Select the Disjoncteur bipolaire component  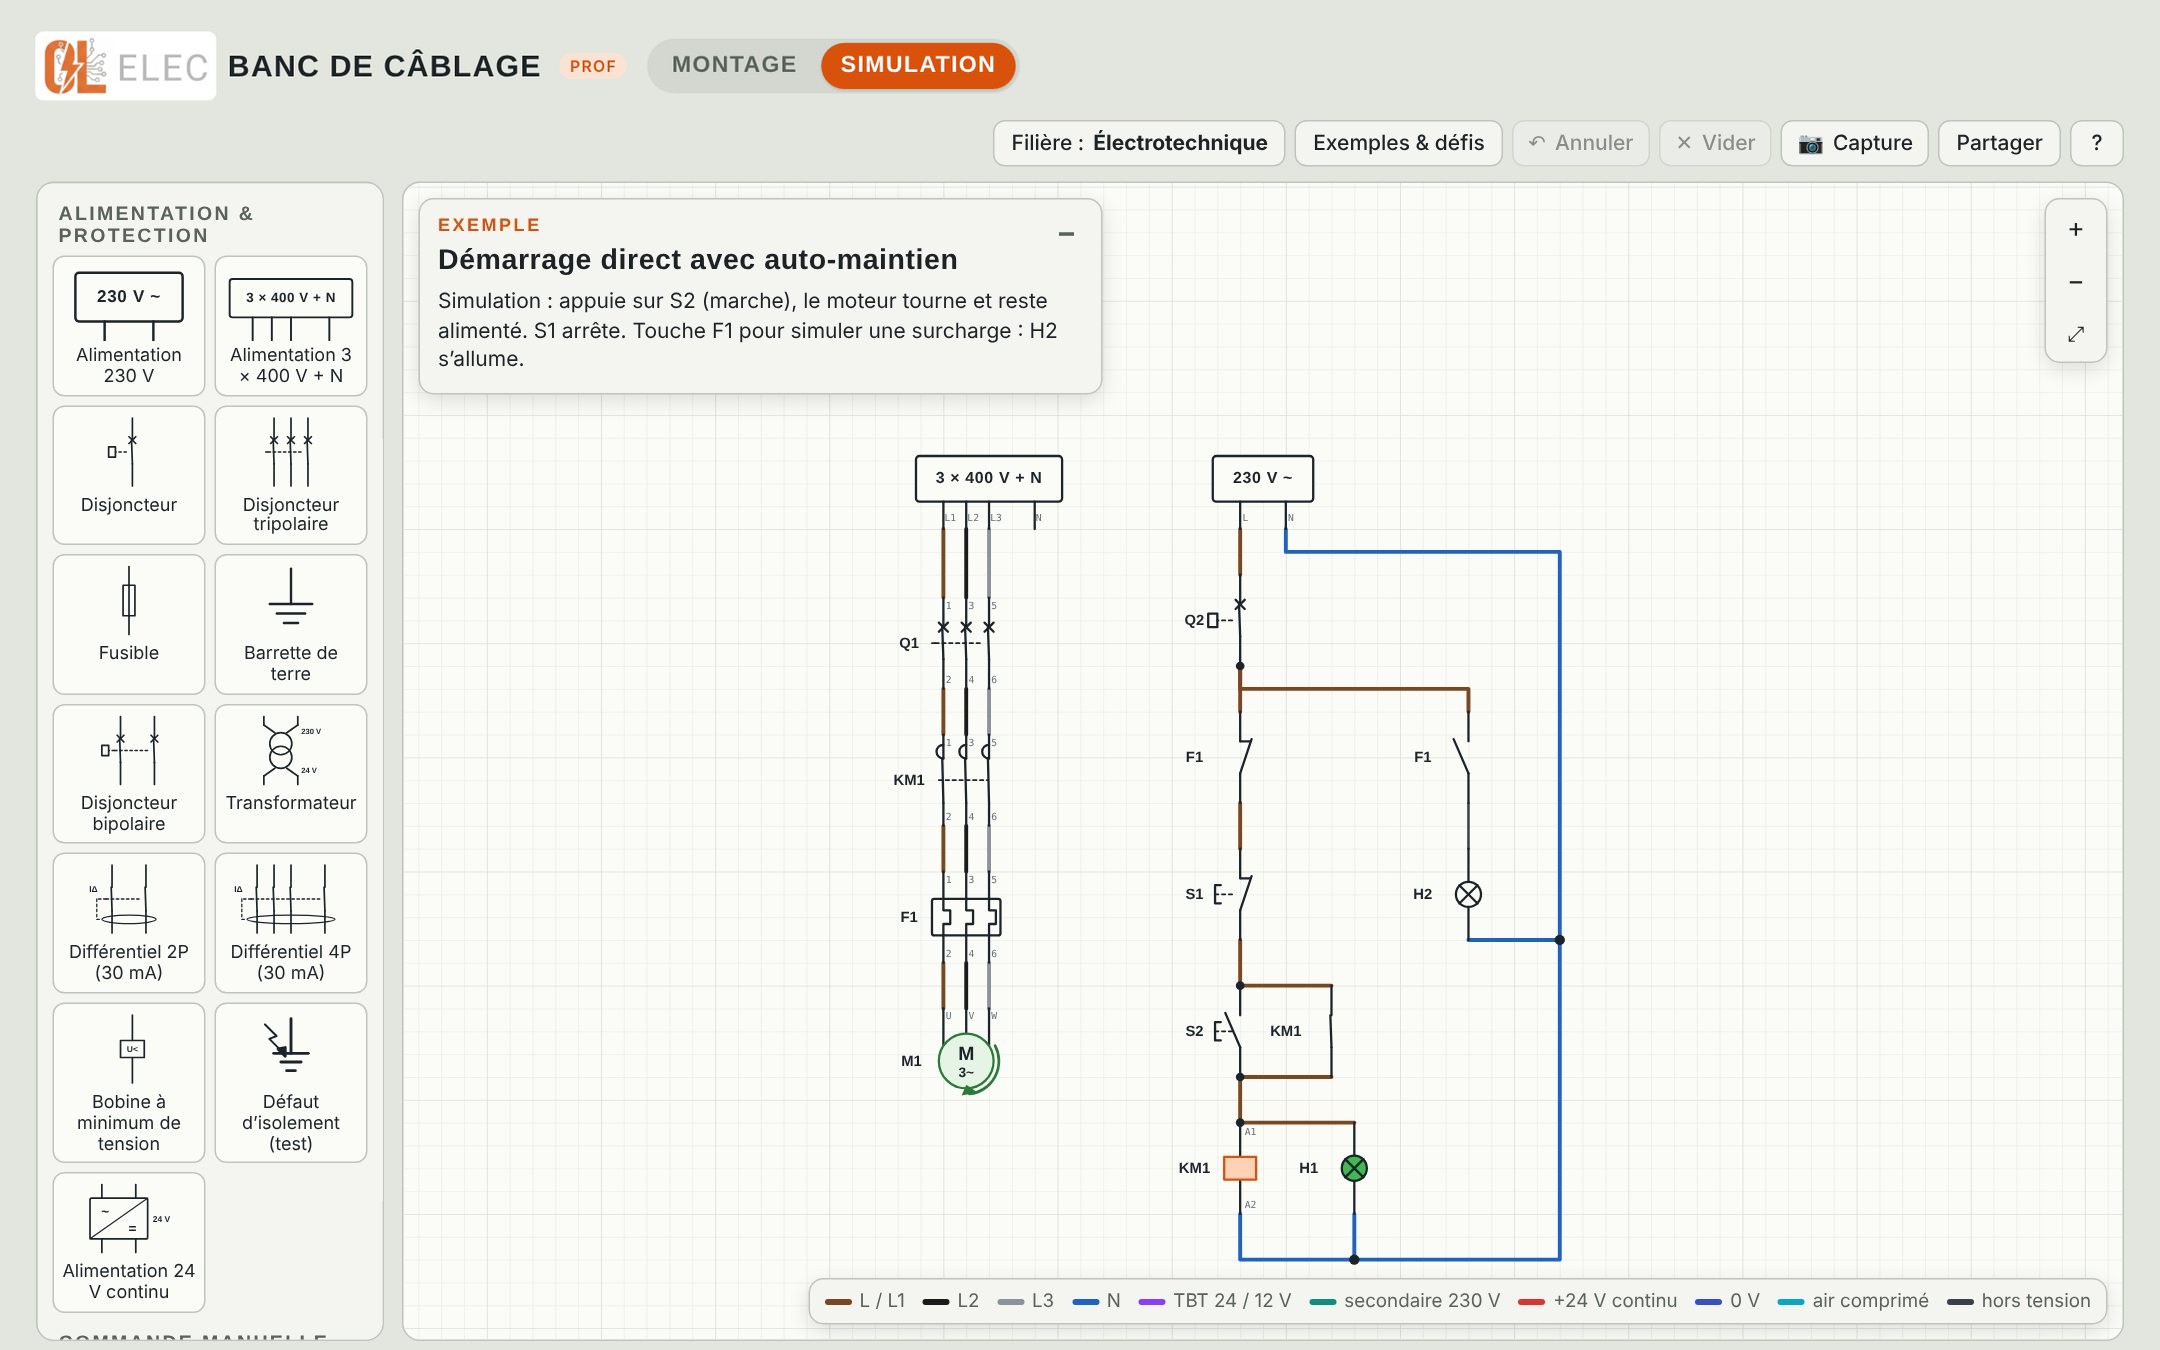(129, 774)
